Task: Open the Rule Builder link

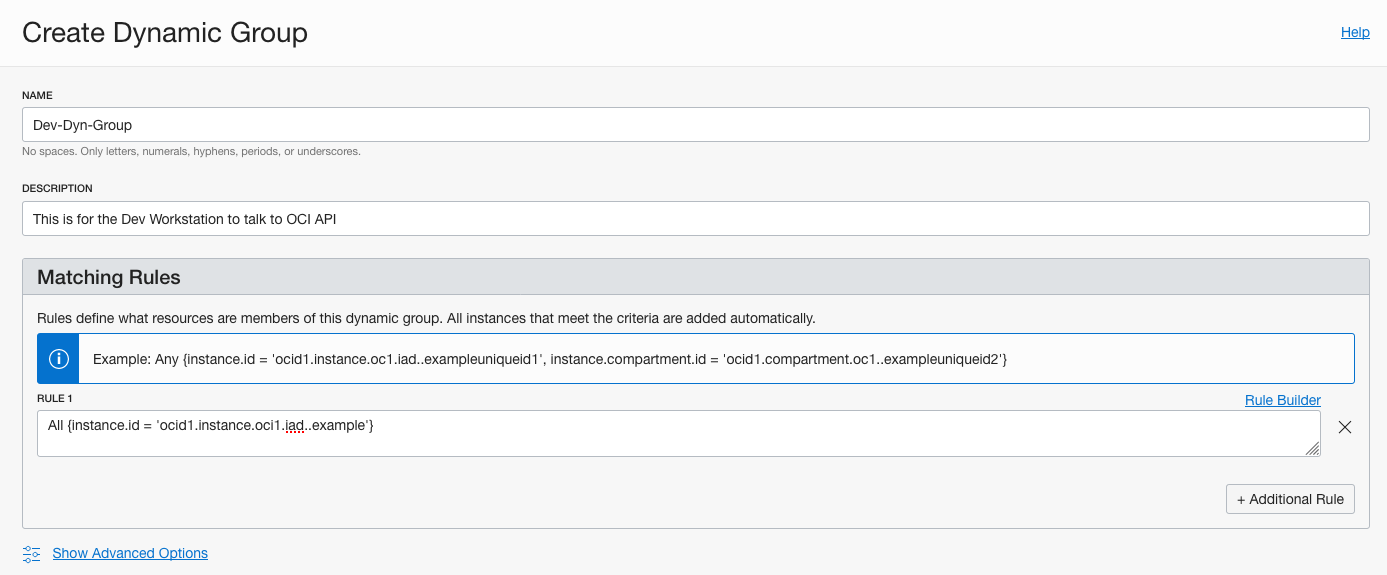Action: click(x=1282, y=400)
